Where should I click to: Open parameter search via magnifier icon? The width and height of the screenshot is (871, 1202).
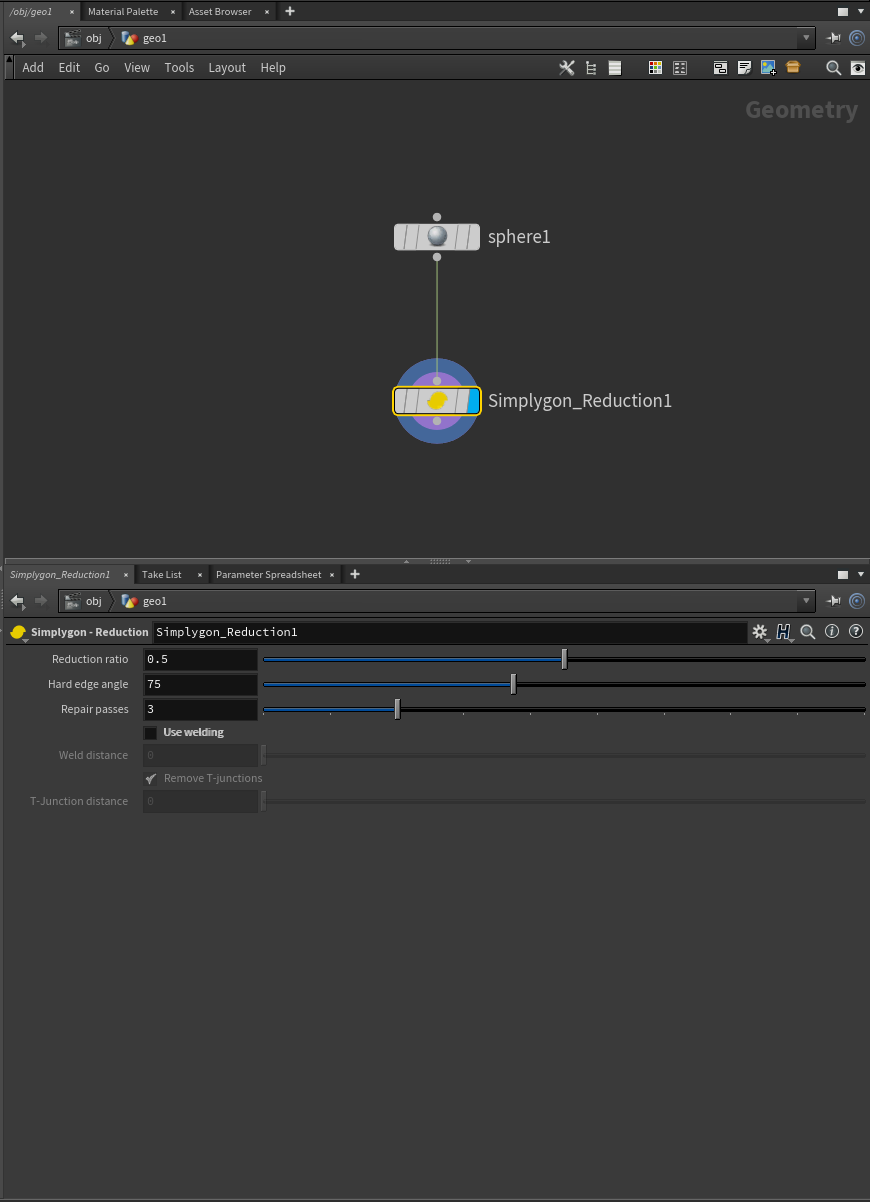coord(808,632)
